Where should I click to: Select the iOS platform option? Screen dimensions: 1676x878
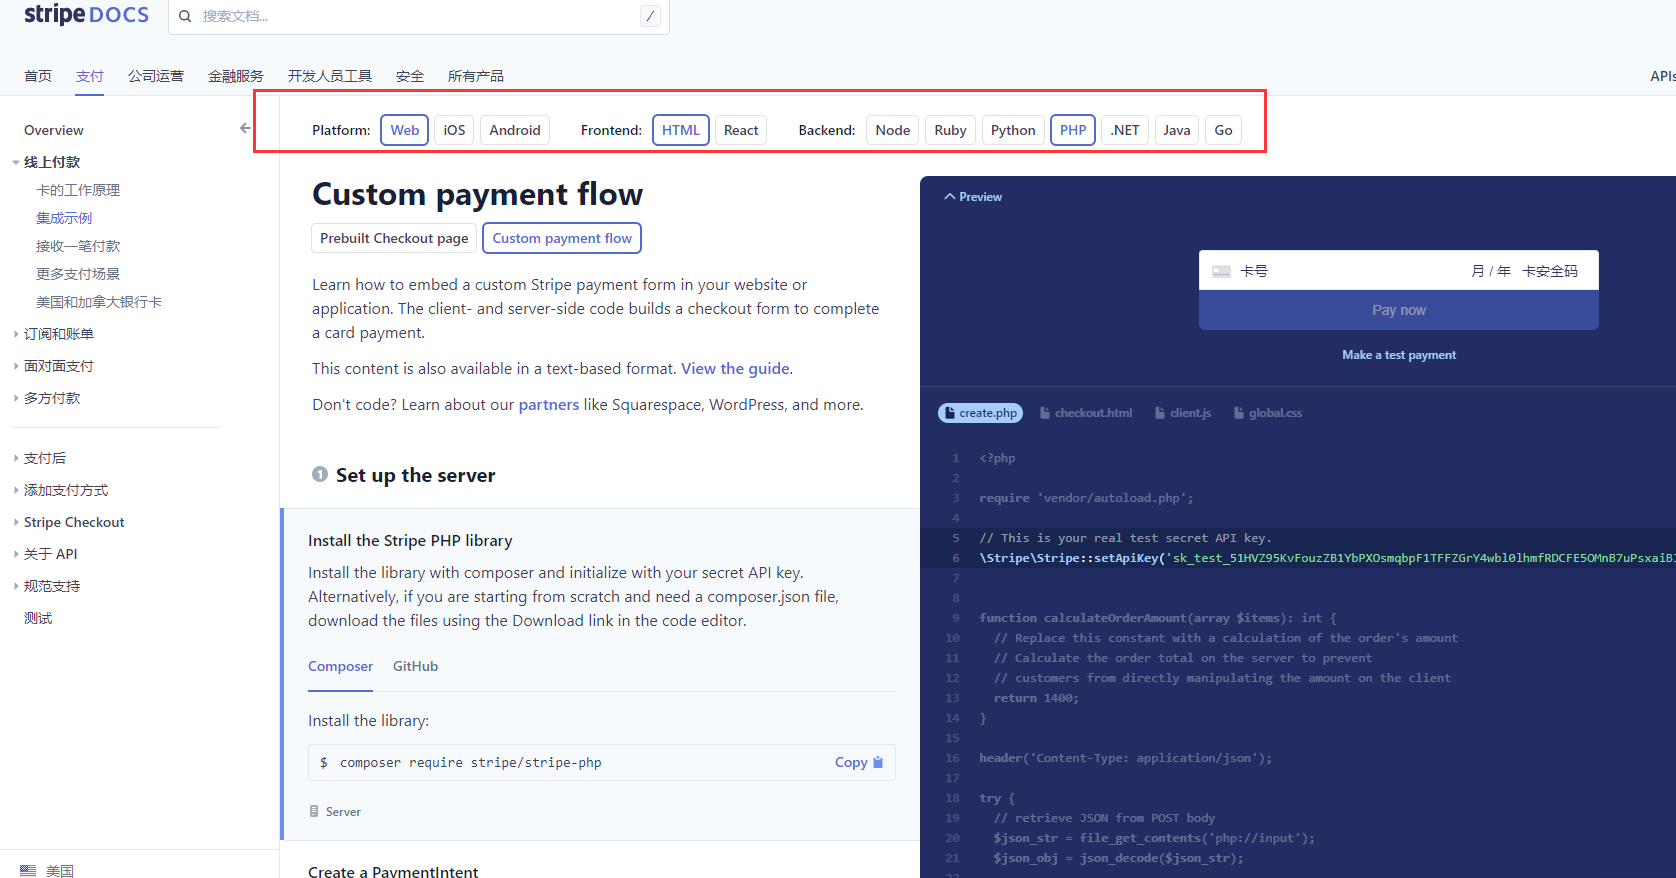point(455,130)
